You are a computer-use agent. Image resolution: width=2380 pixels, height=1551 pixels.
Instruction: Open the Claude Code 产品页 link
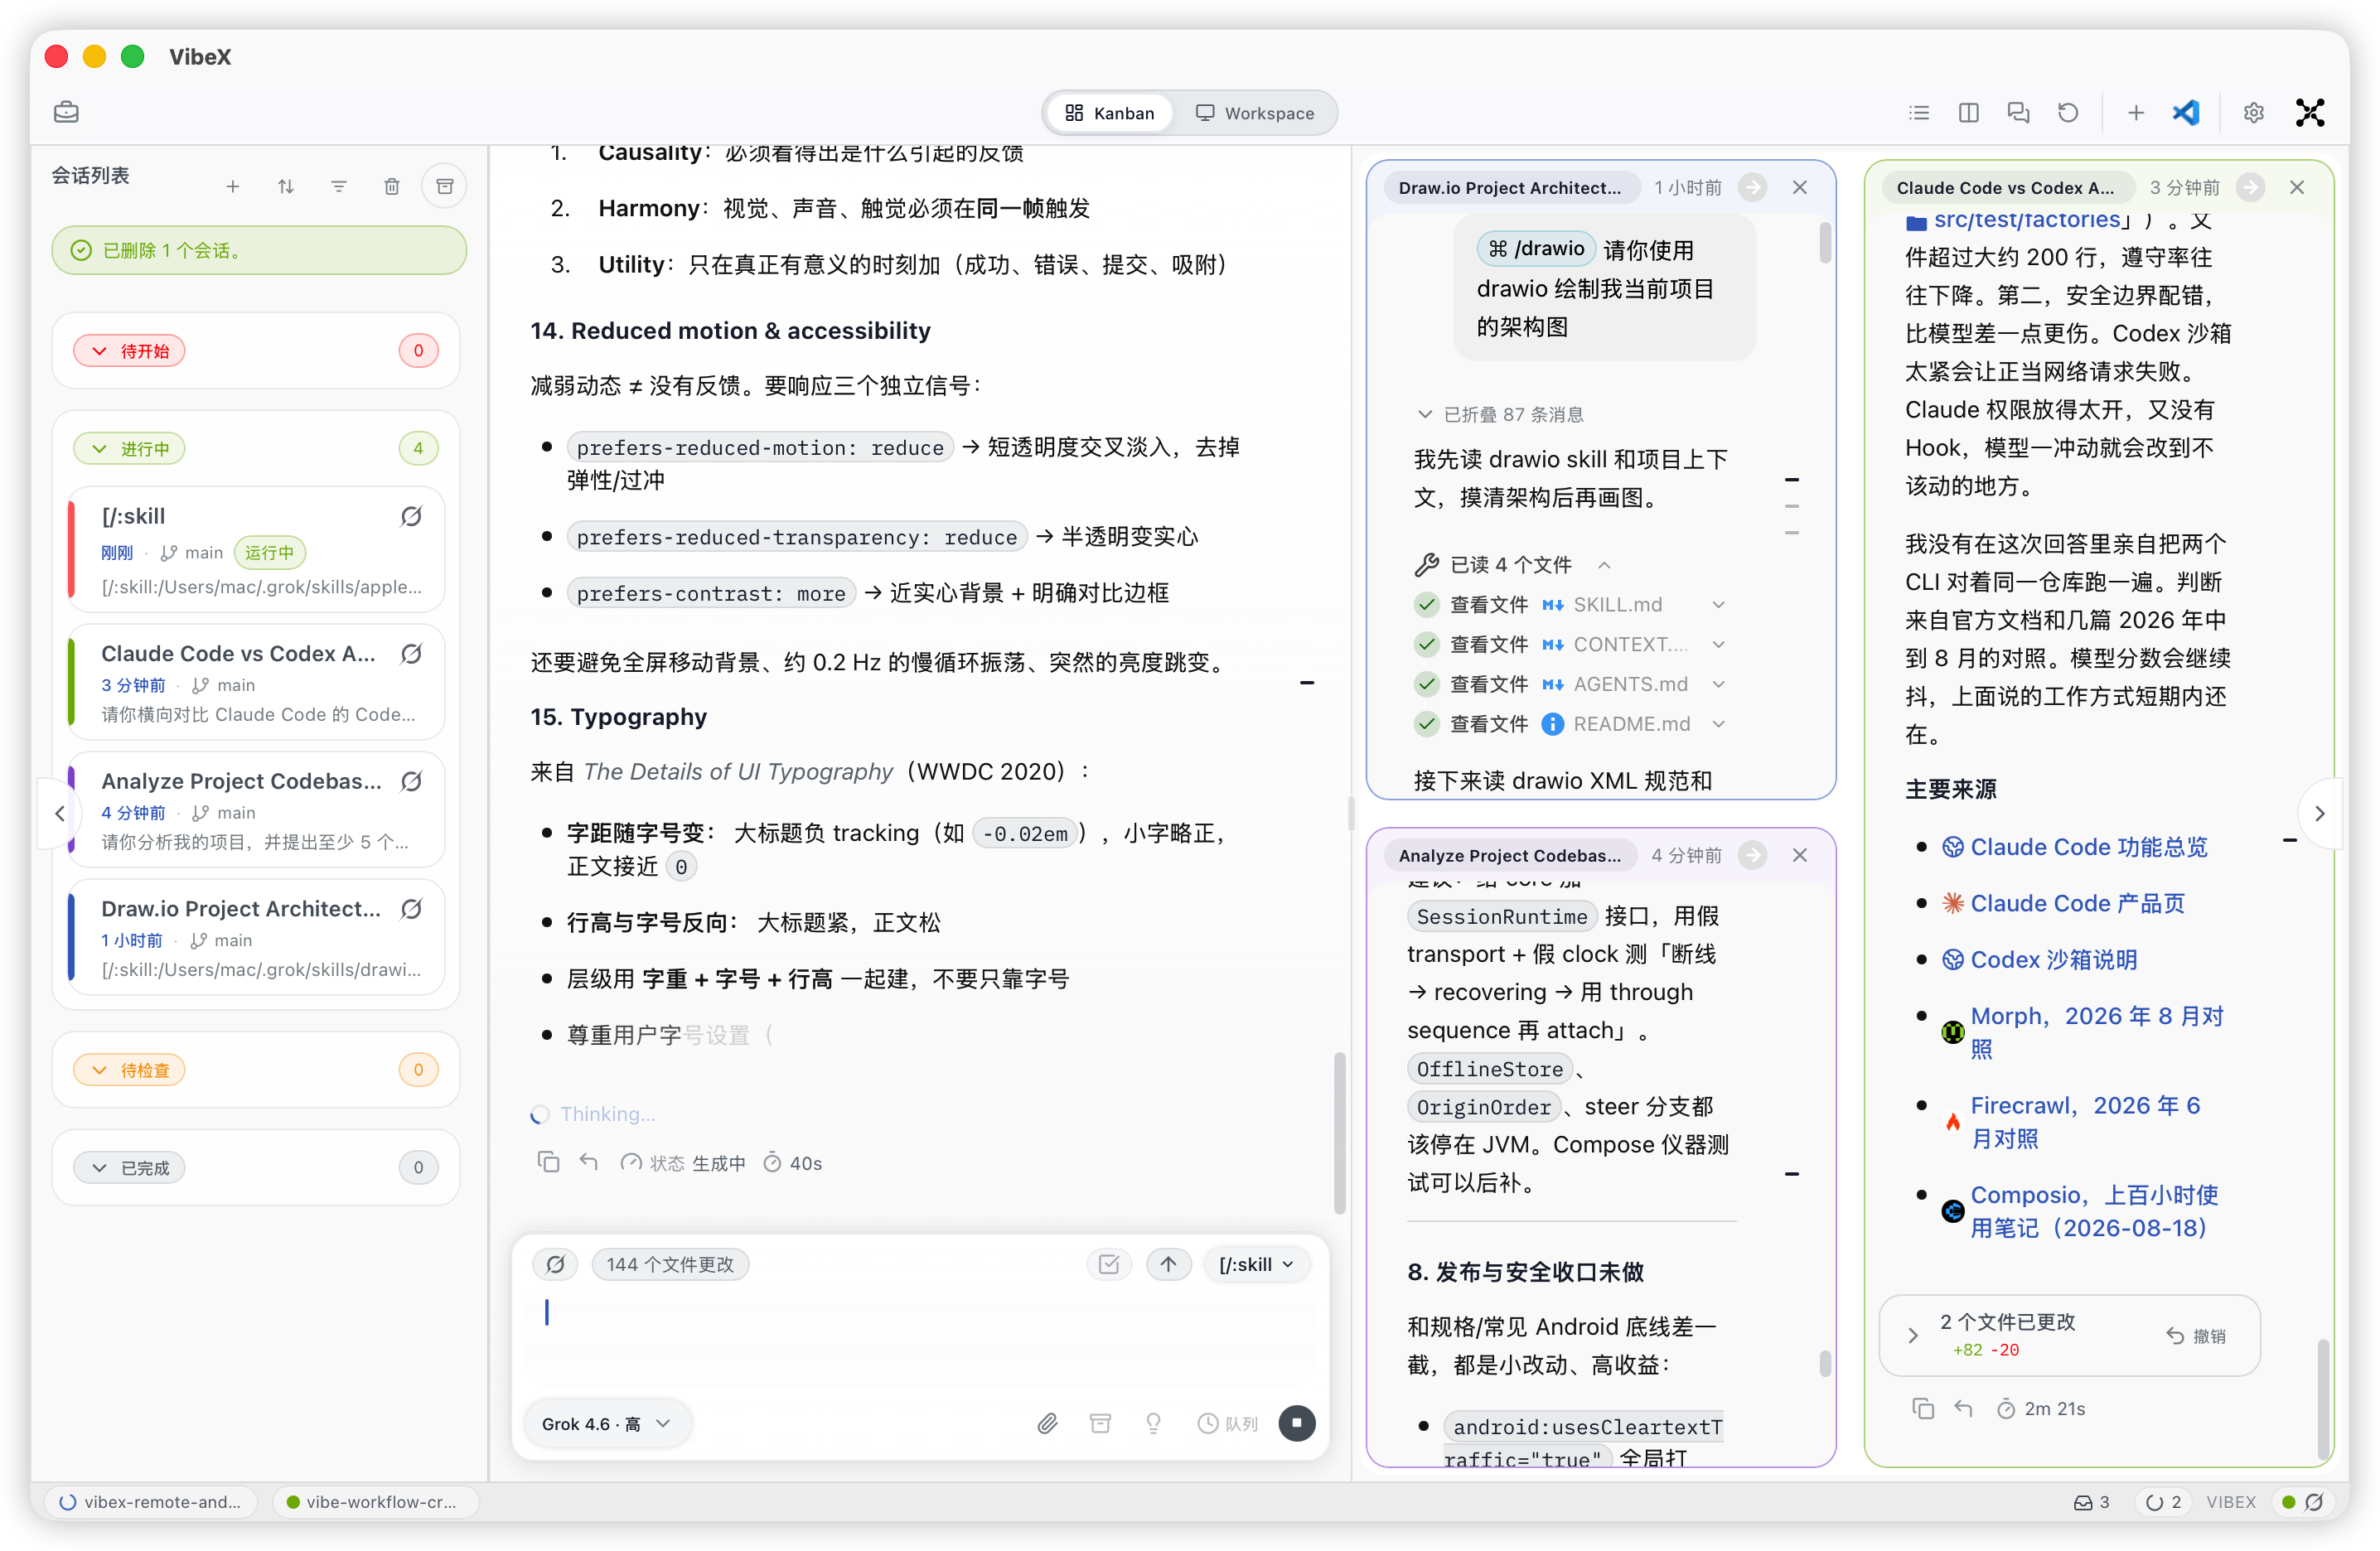[2077, 903]
